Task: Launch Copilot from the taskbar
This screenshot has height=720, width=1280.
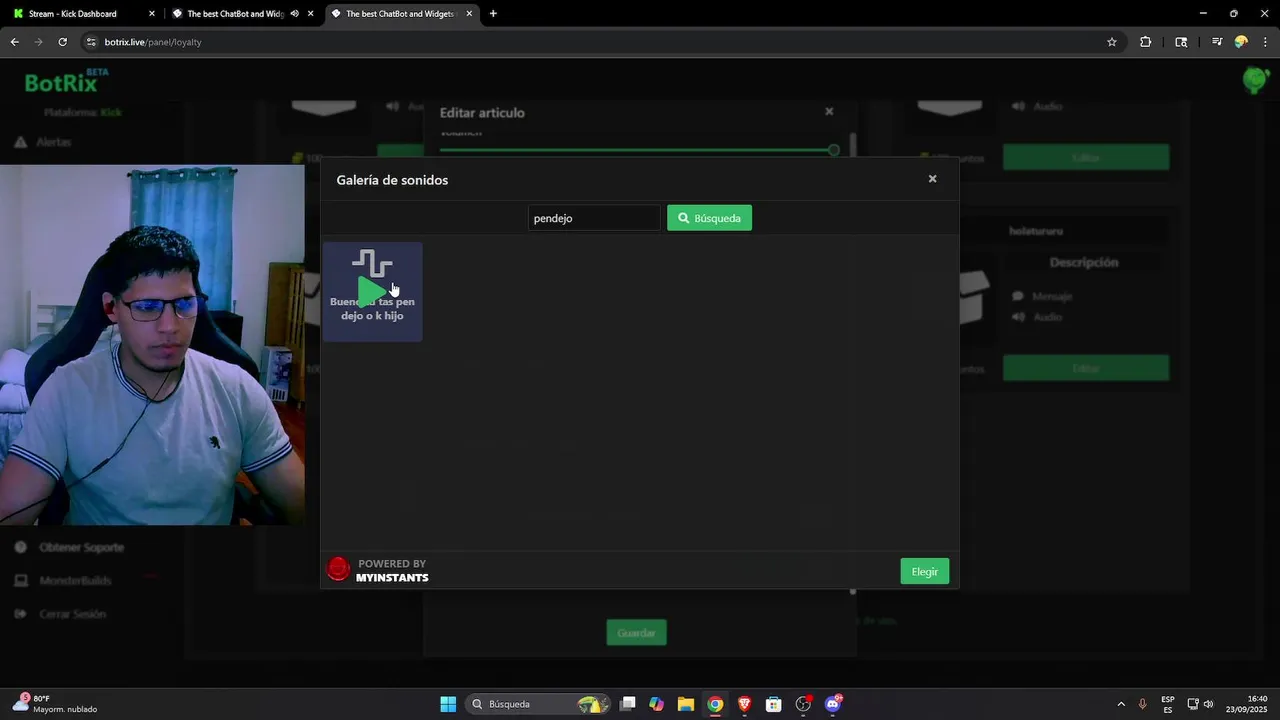Action: point(656,704)
